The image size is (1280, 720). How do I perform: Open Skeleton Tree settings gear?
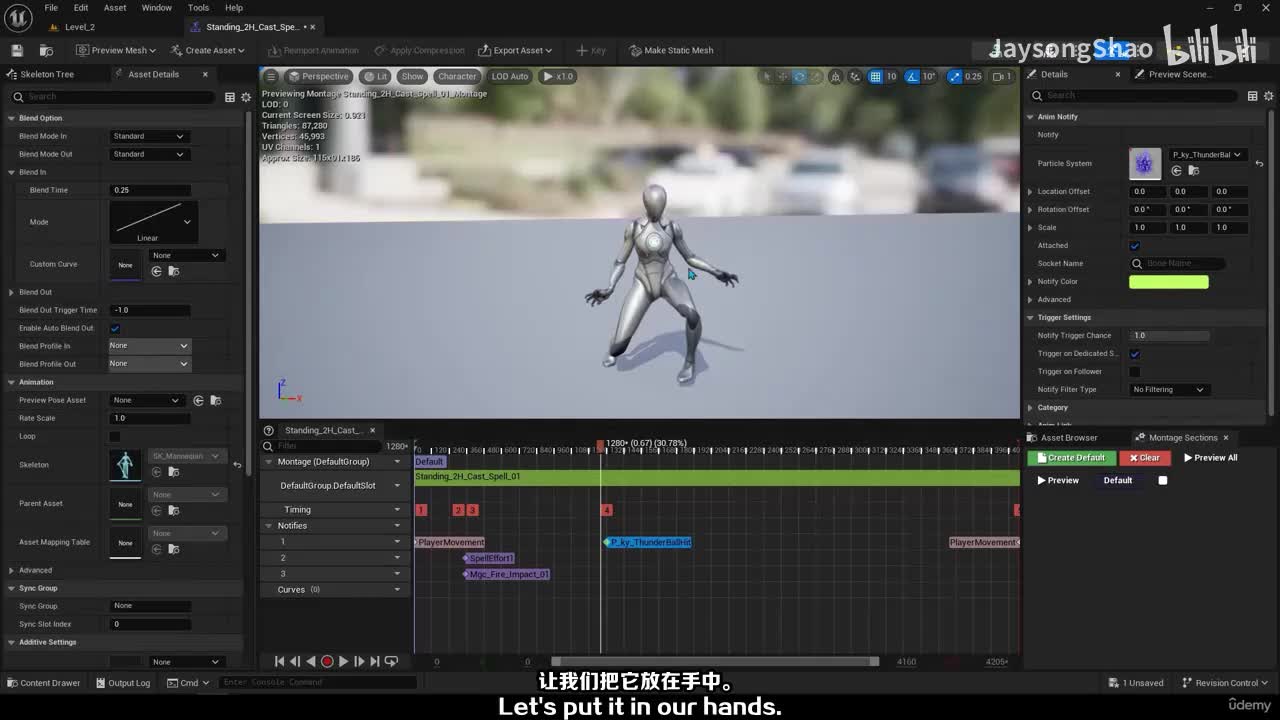[245, 97]
